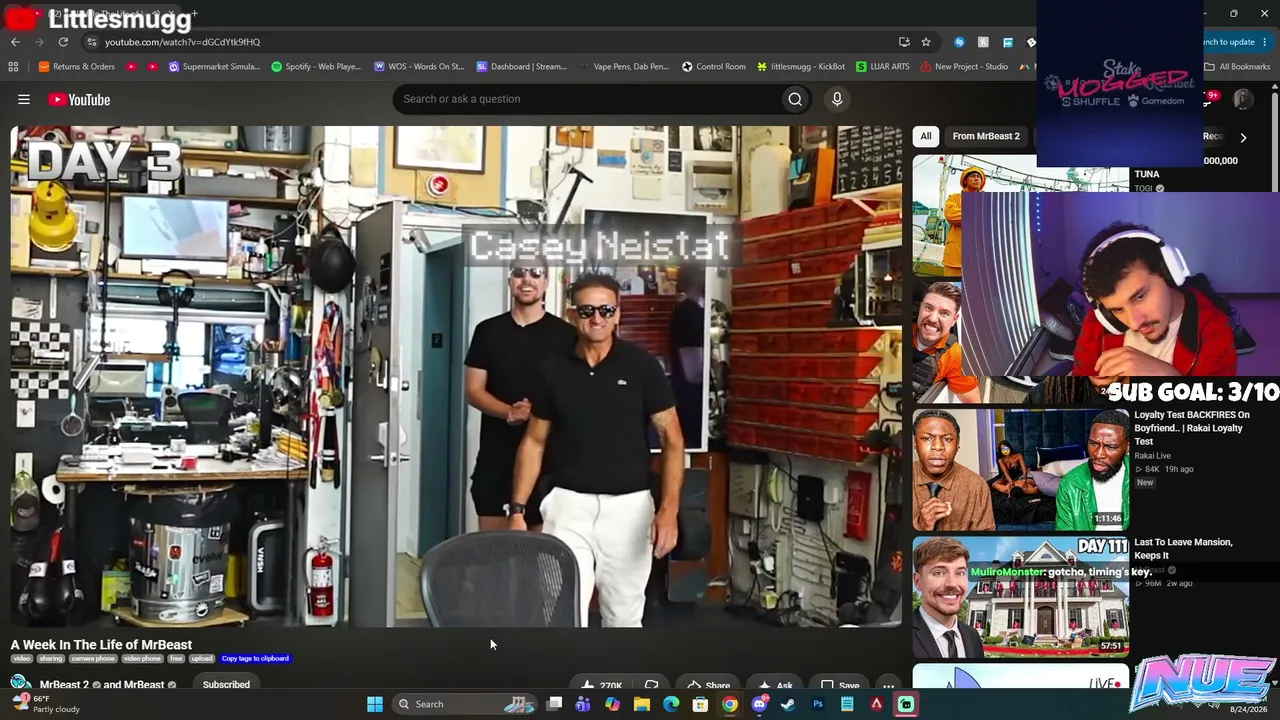Open Notepad from the taskbar
Image resolution: width=1280 pixels, height=720 pixels.
[847, 704]
